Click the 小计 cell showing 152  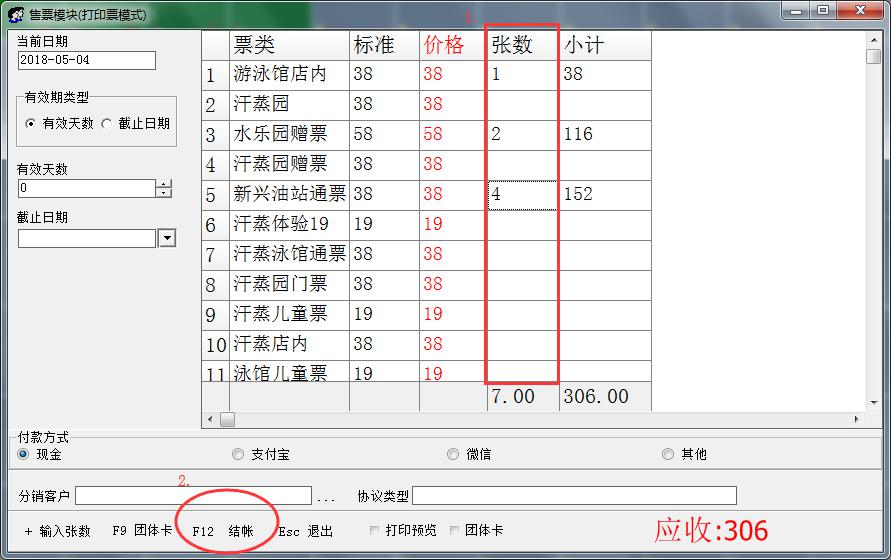coord(606,196)
